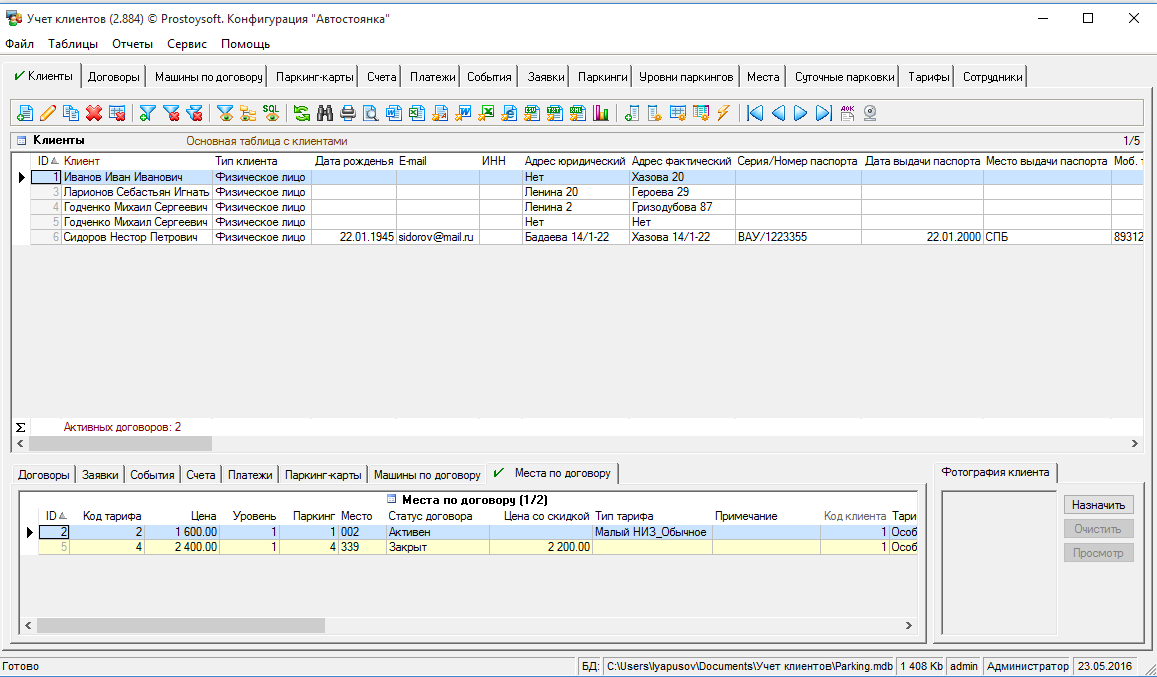Switch to the Тарифы tab
Screen dimensions: 1157x677
tap(929, 76)
